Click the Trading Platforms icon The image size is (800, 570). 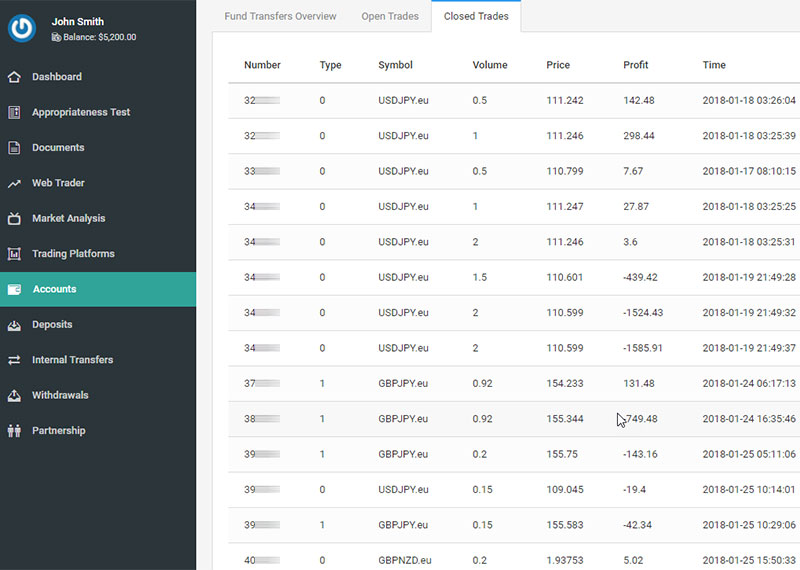(14, 254)
